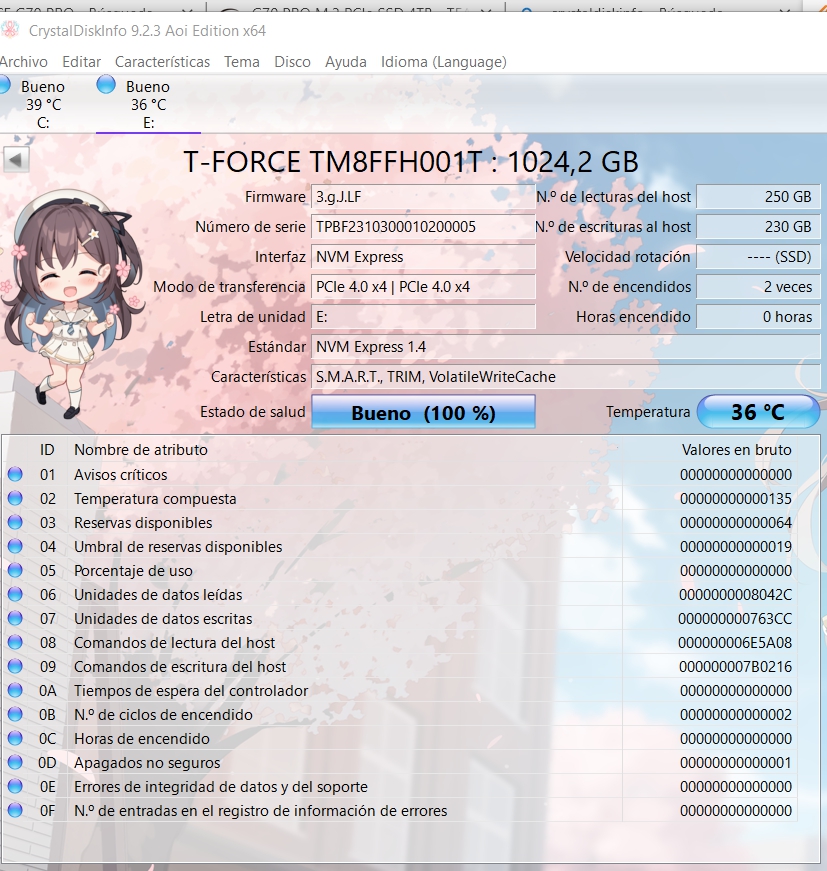Open the Idioma (Language) menu
Viewport: 827px width, 871px height.
[x=444, y=62]
